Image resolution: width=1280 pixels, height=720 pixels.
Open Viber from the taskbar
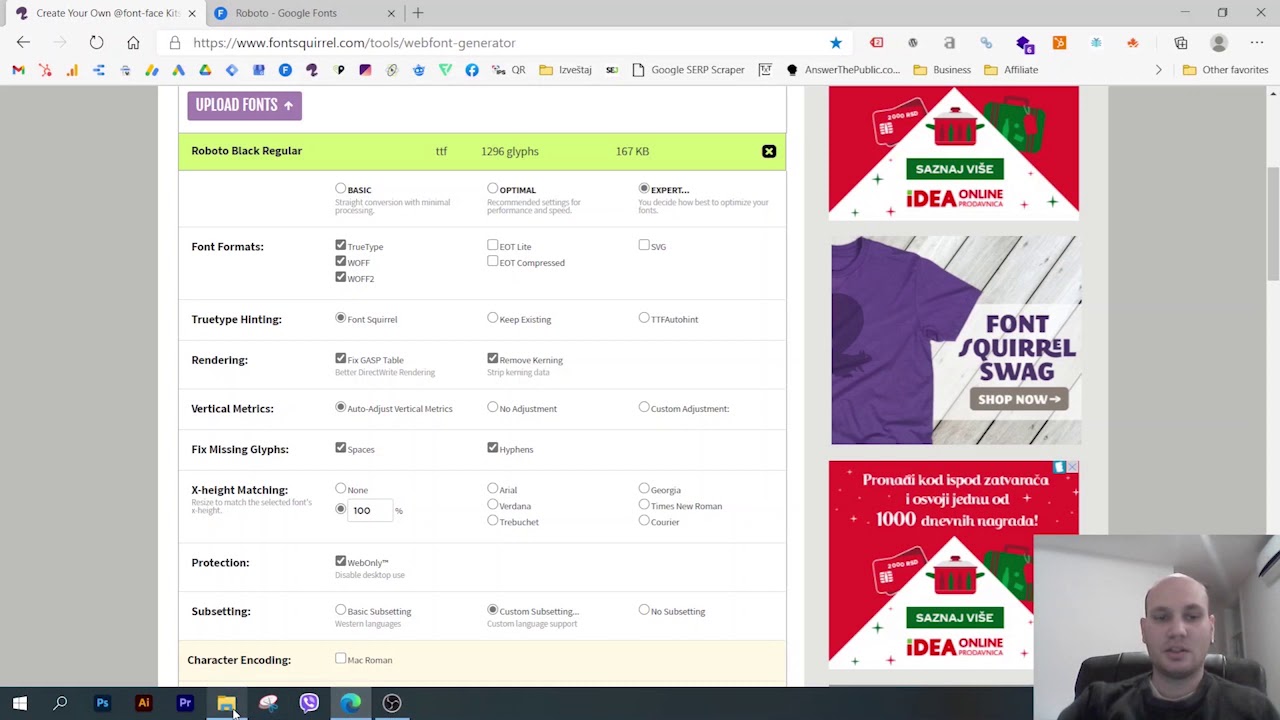point(309,703)
